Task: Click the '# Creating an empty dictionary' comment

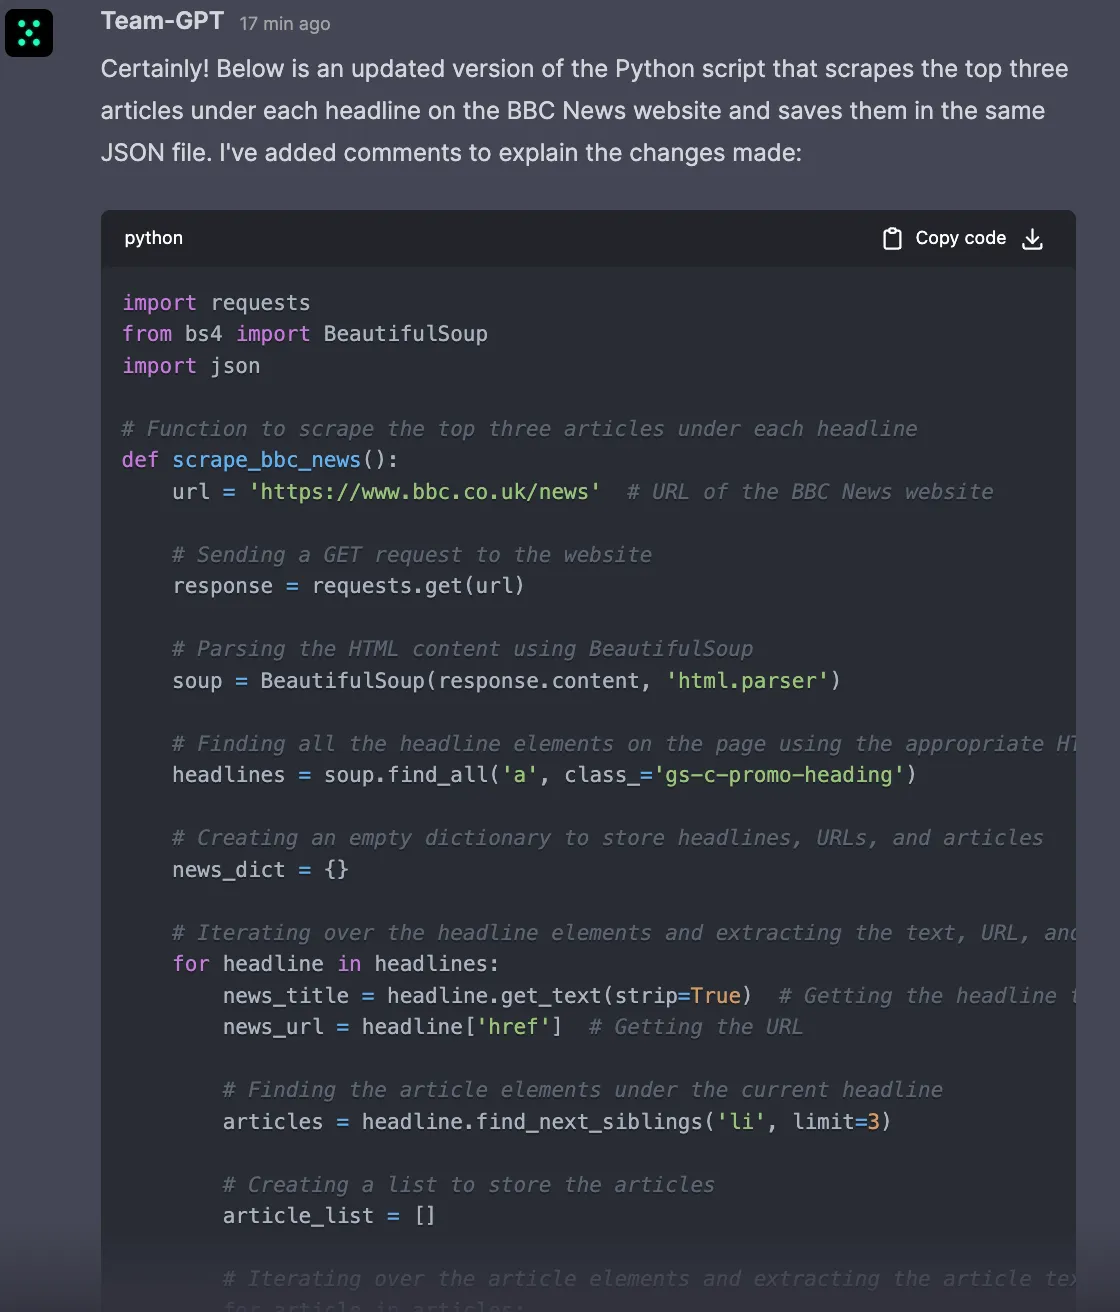Action: pos(608,838)
